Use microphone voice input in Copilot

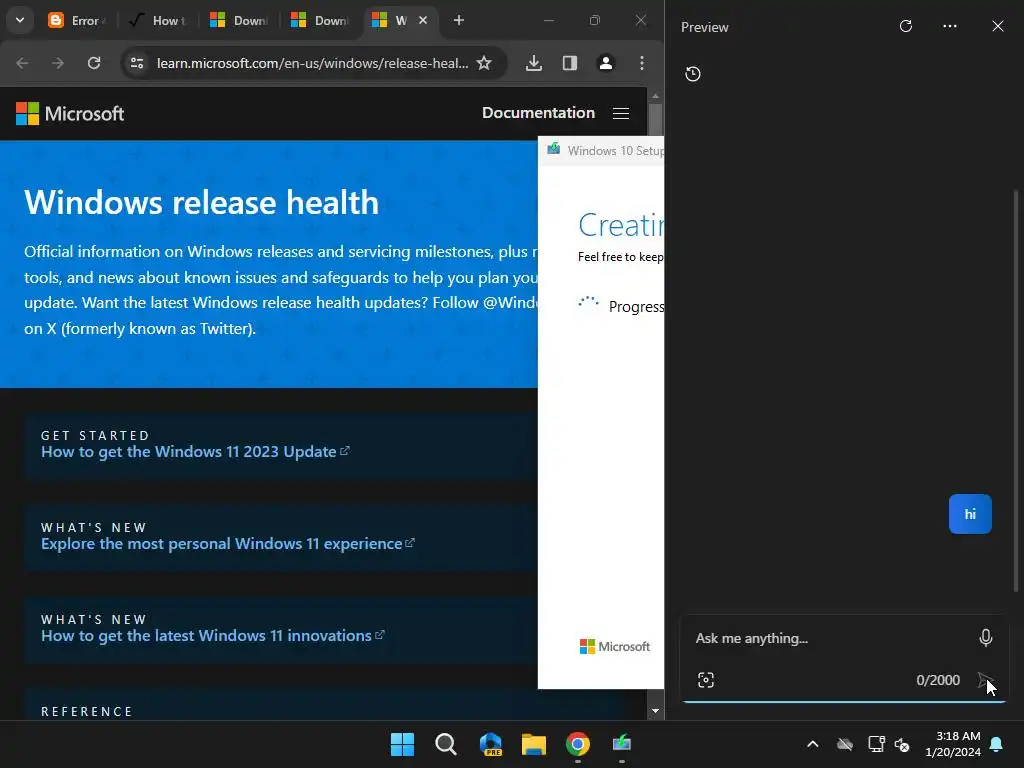pos(985,637)
